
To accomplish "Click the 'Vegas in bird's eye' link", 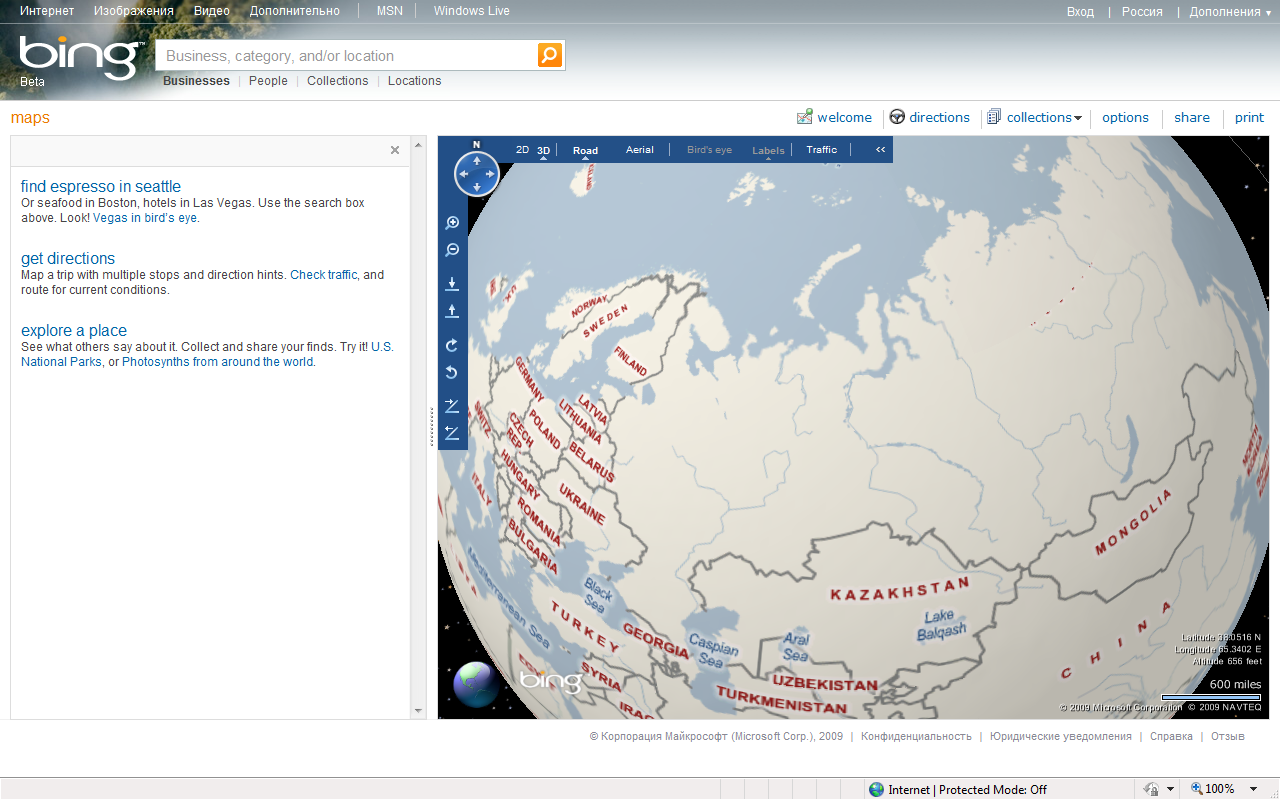I will coord(145,218).
